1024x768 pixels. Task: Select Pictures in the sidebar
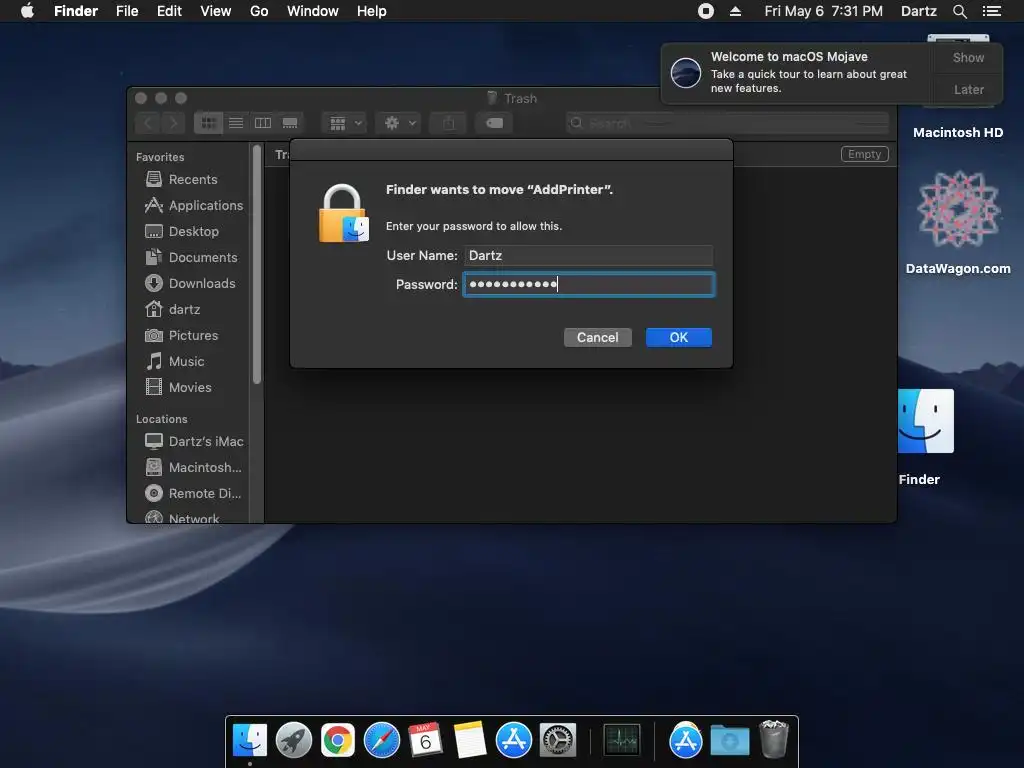coord(182,335)
